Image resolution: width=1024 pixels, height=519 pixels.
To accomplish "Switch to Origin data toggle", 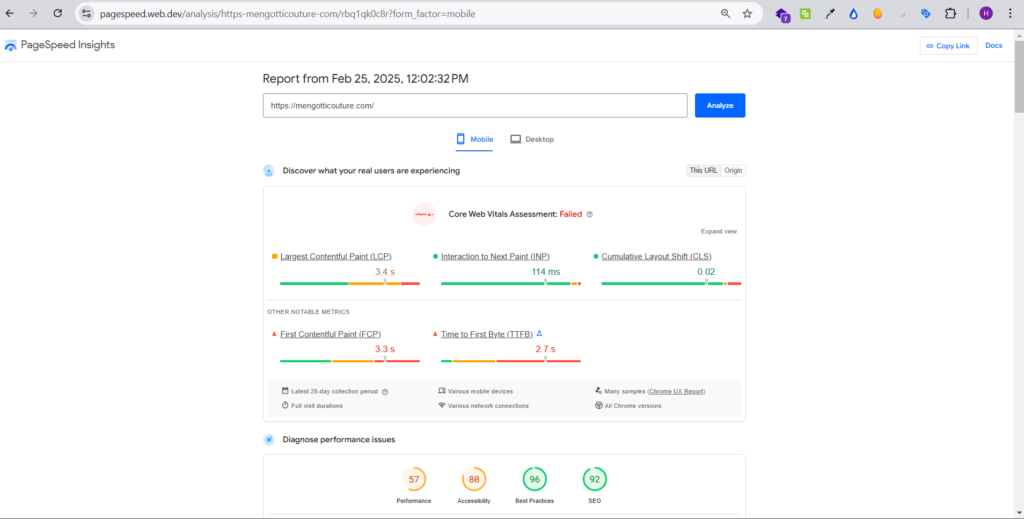I will tap(733, 170).
